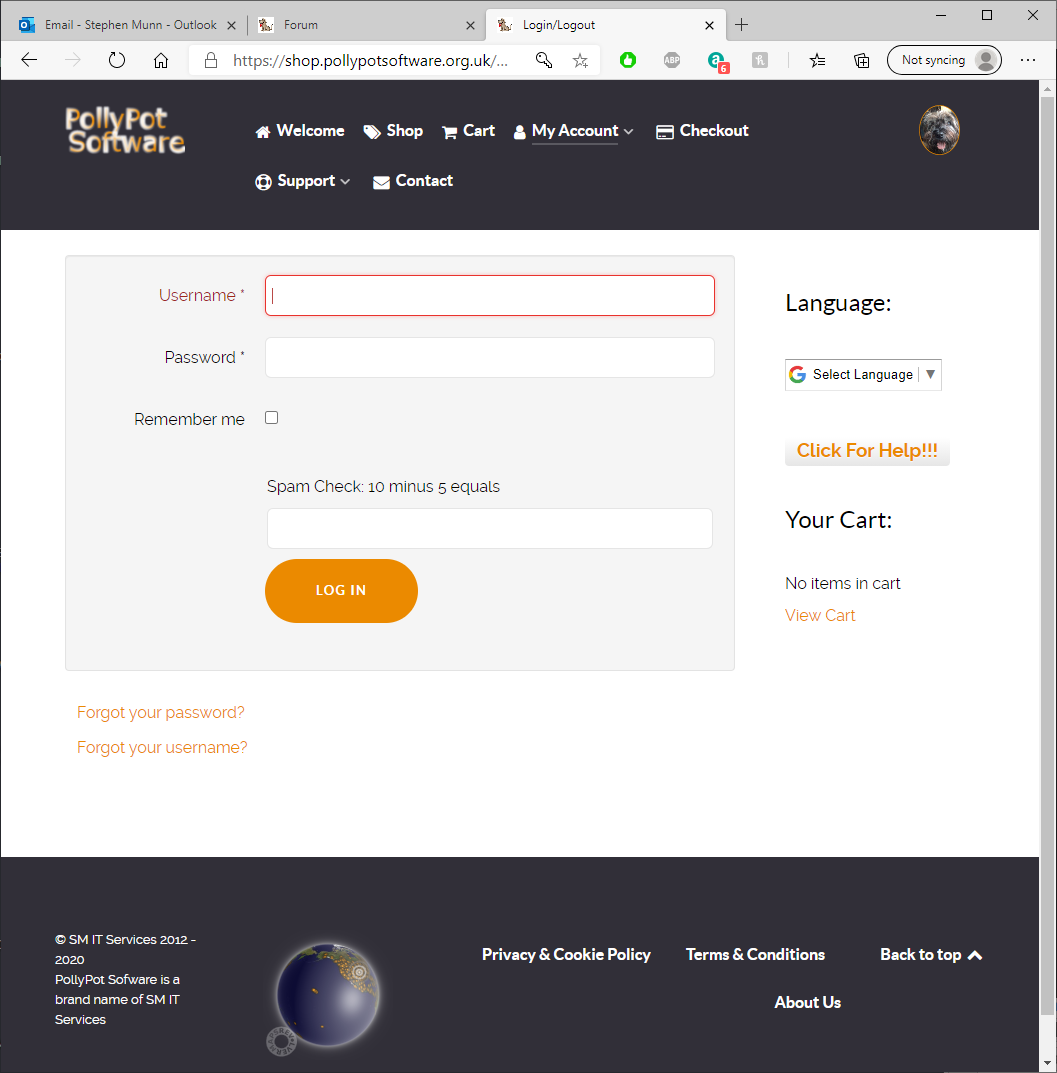
Task: Tick the Remember me checkbox
Action: coord(271,418)
